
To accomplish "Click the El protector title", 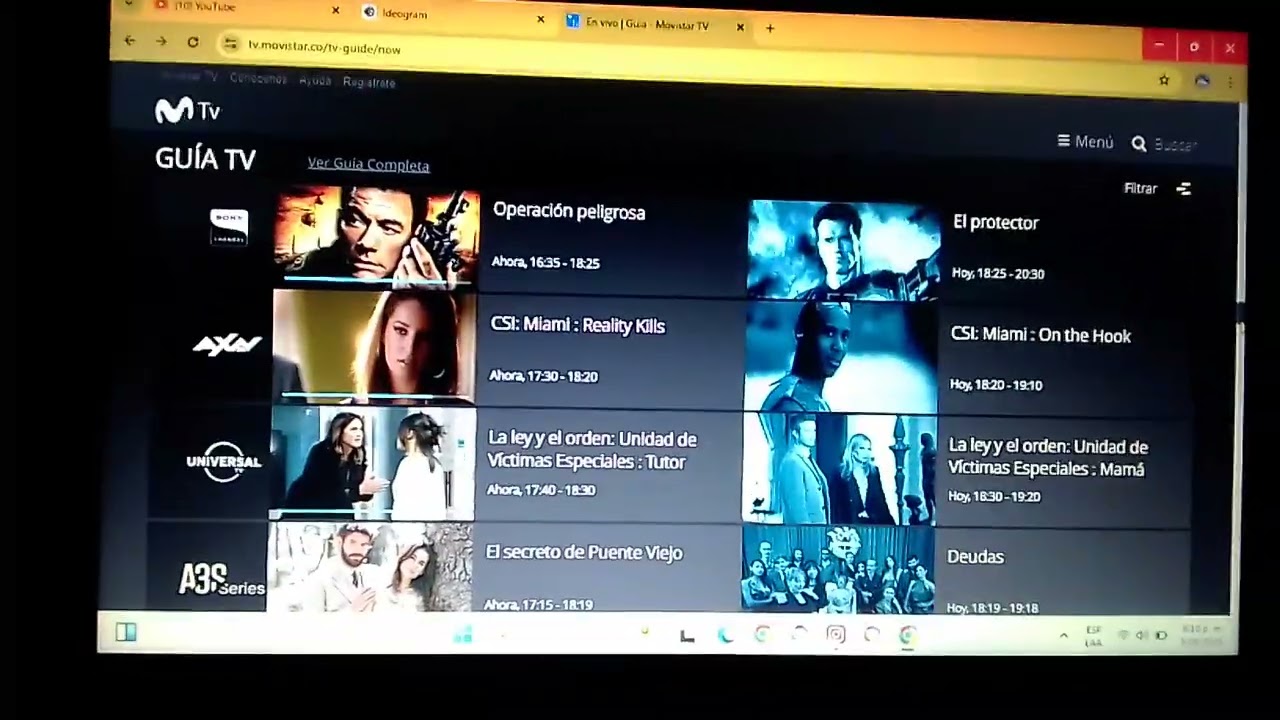I will 995,223.
